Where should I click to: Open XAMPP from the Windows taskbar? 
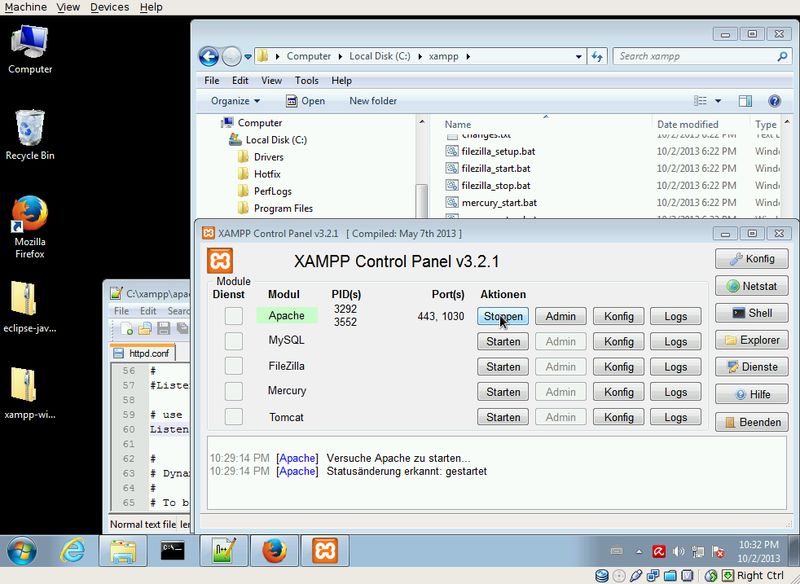[x=325, y=551]
